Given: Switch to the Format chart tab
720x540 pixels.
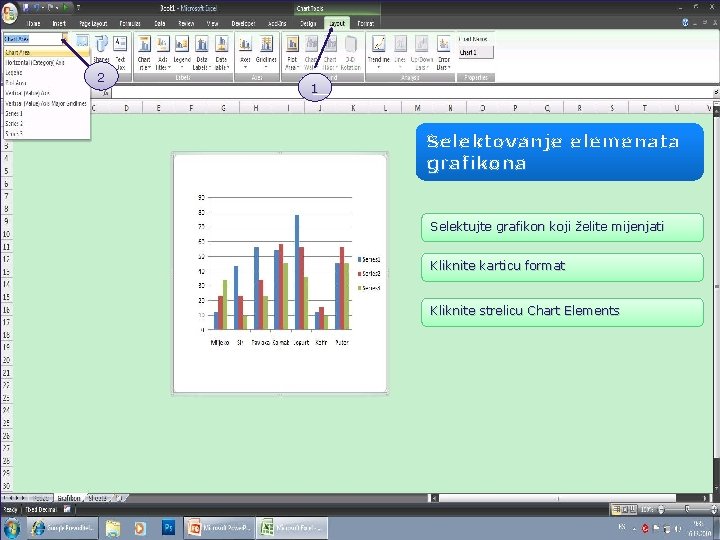Looking at the screenshot, I should click(x=366, y=23).
